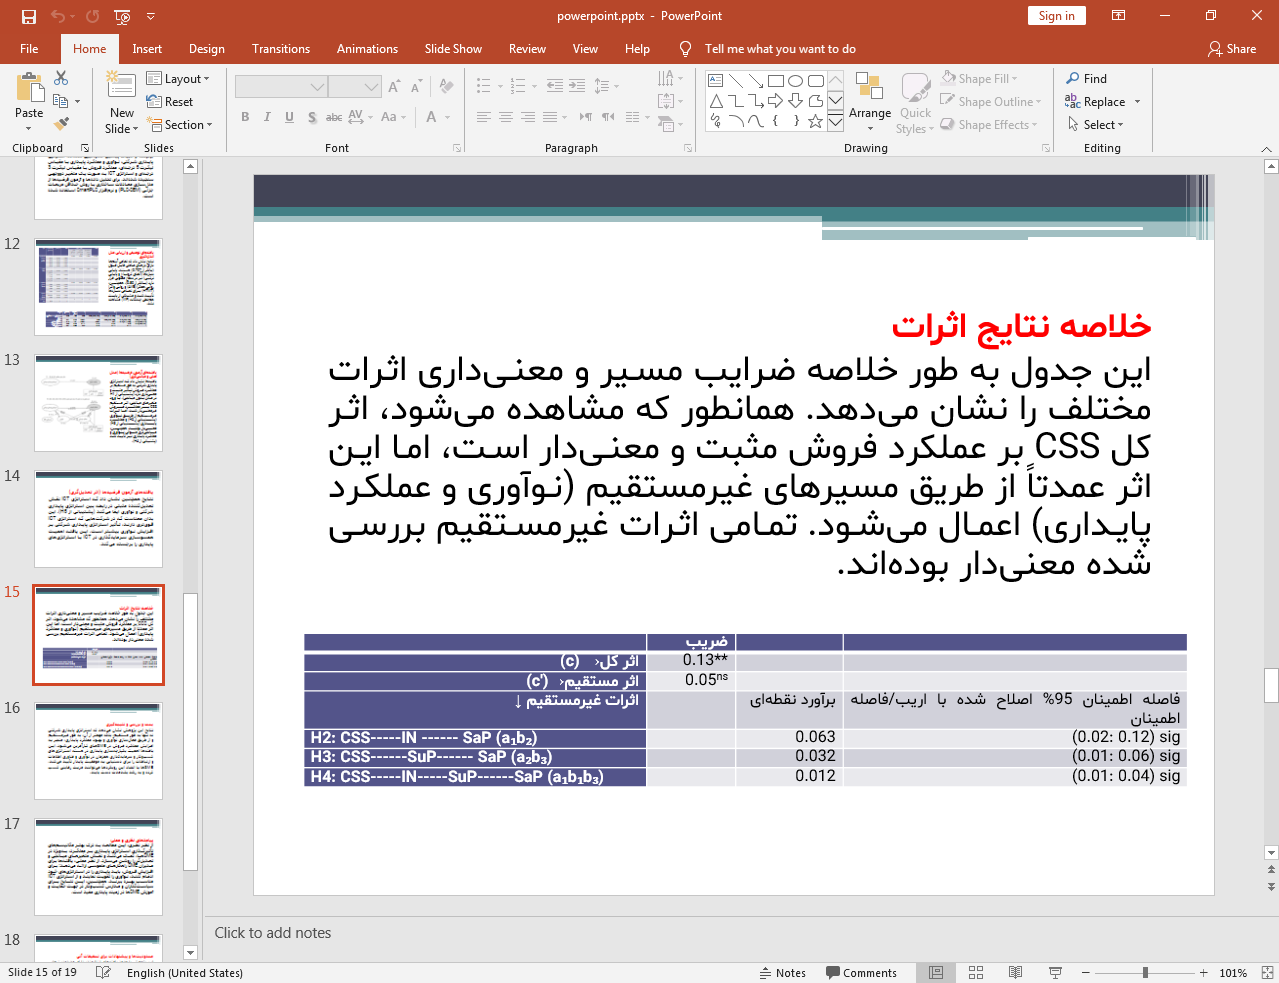Save the presentation with the floppy disk icon
Viewport: 1279px width, 983px height.
coord(28,16)
